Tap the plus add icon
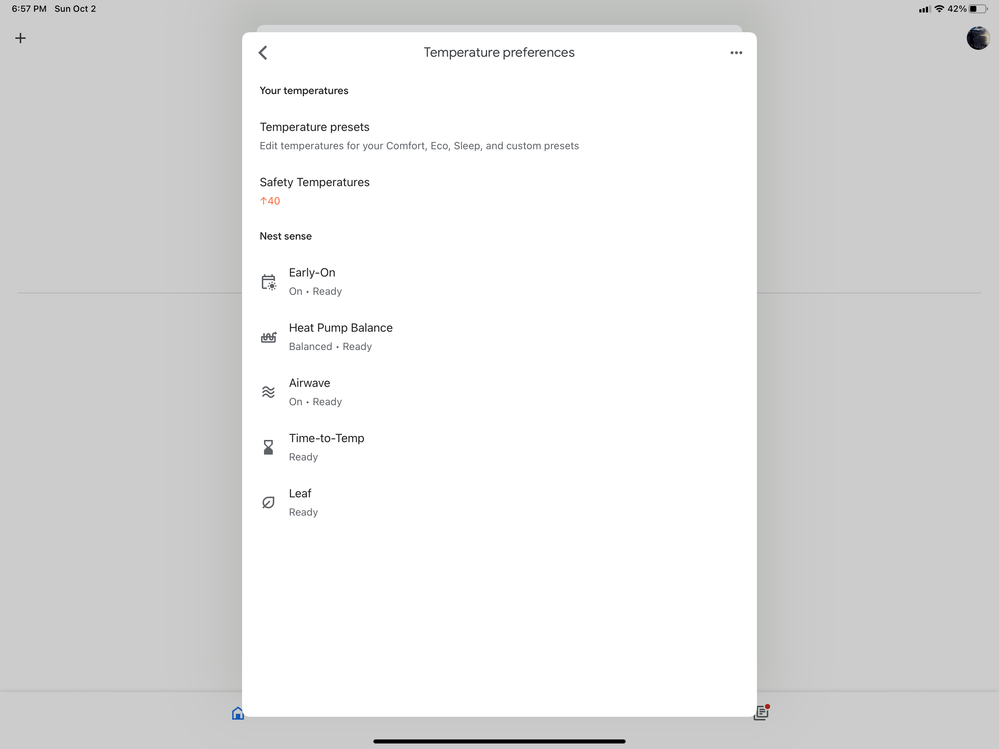 tap(20, 38)
